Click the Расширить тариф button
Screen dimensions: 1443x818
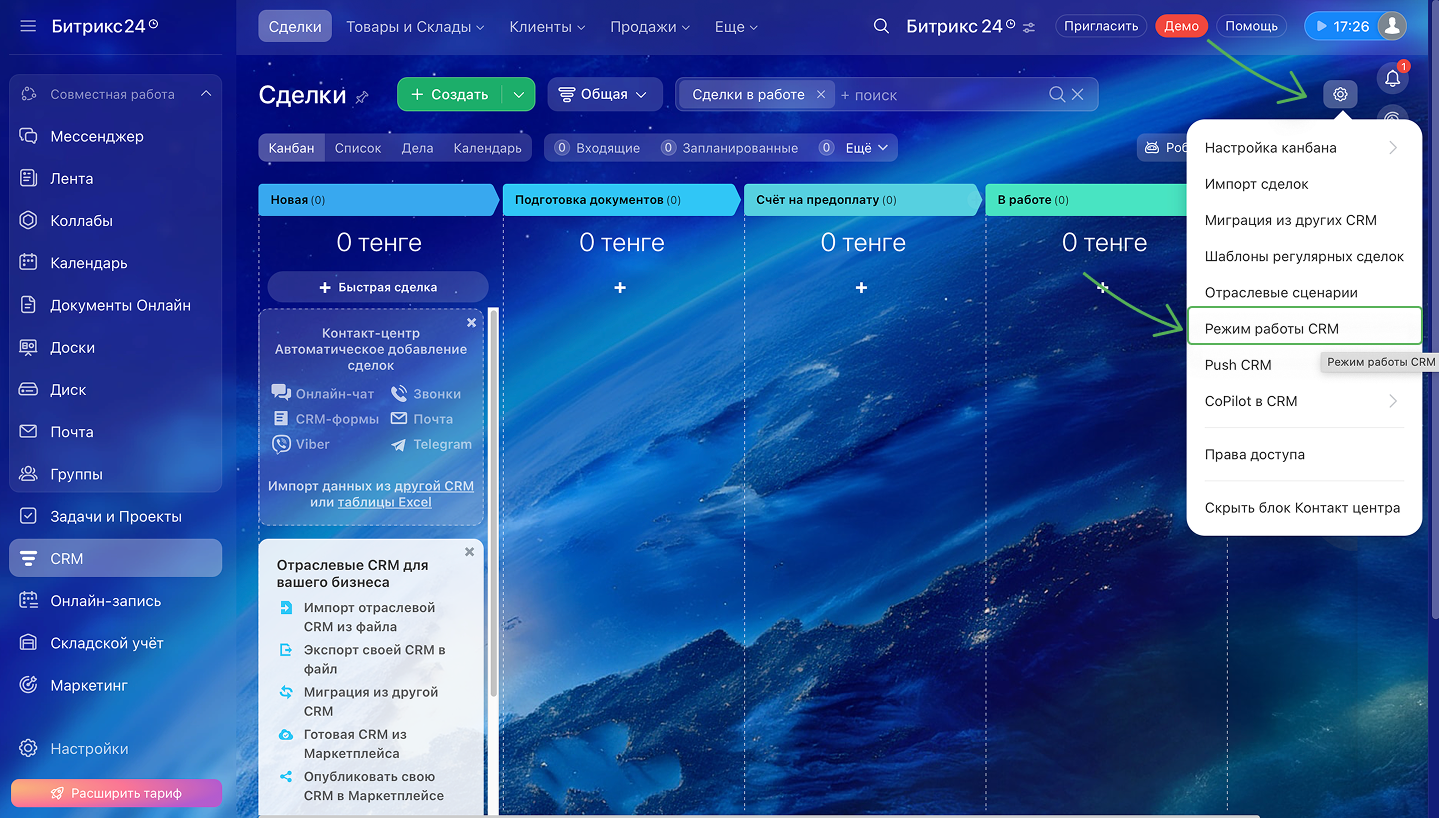[x=116, y=793]
